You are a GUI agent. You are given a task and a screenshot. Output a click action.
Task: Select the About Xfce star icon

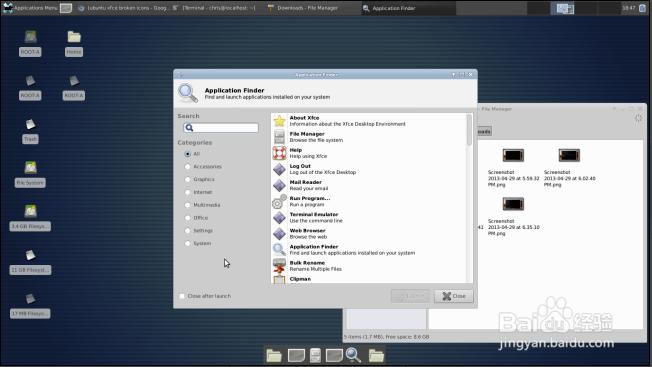[279, 121]
